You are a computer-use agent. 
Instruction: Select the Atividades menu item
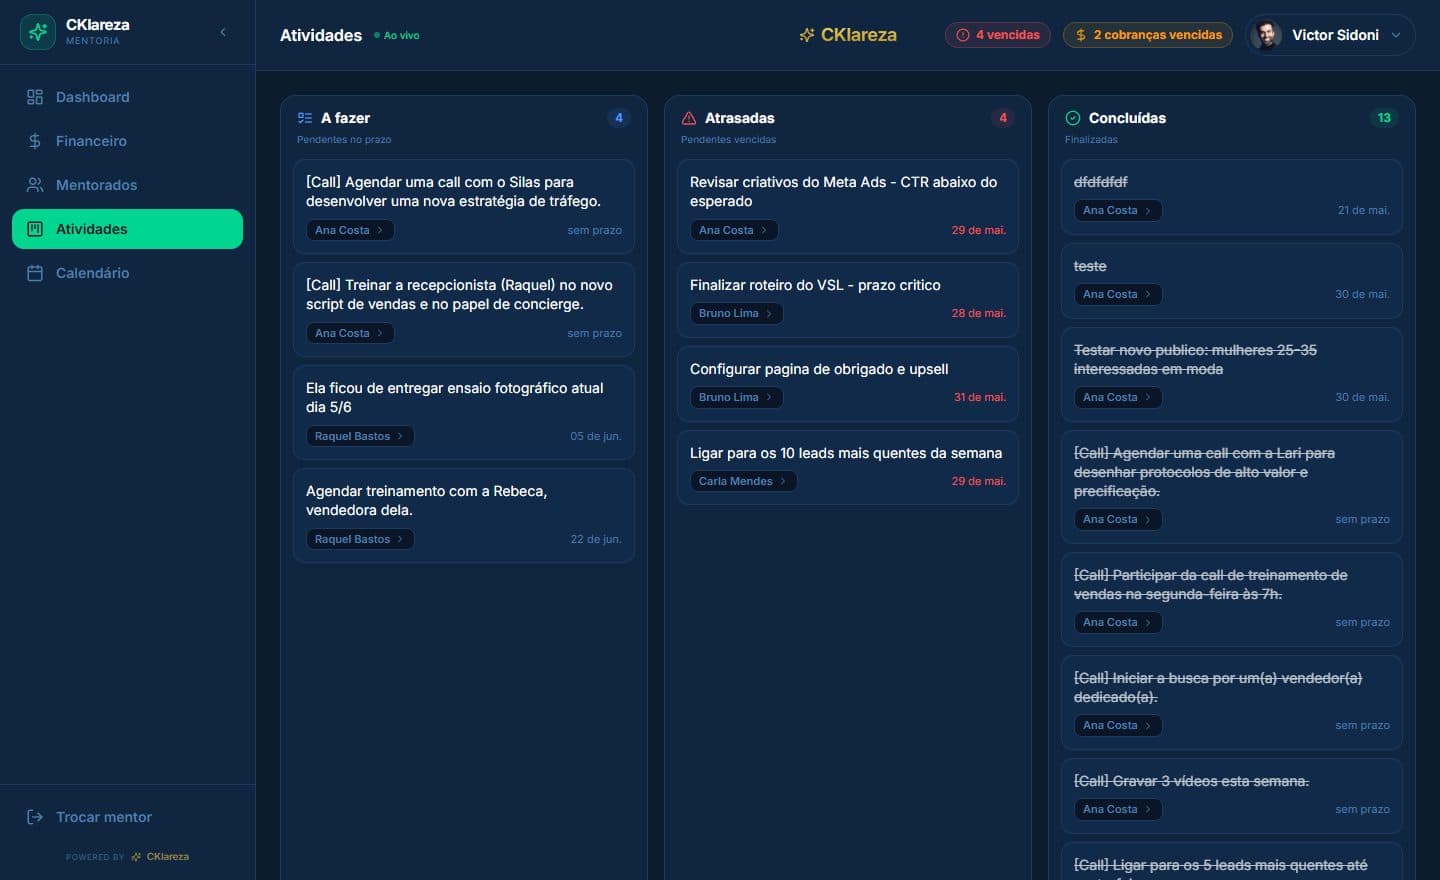pyautogui.click(x=127, y=229)
